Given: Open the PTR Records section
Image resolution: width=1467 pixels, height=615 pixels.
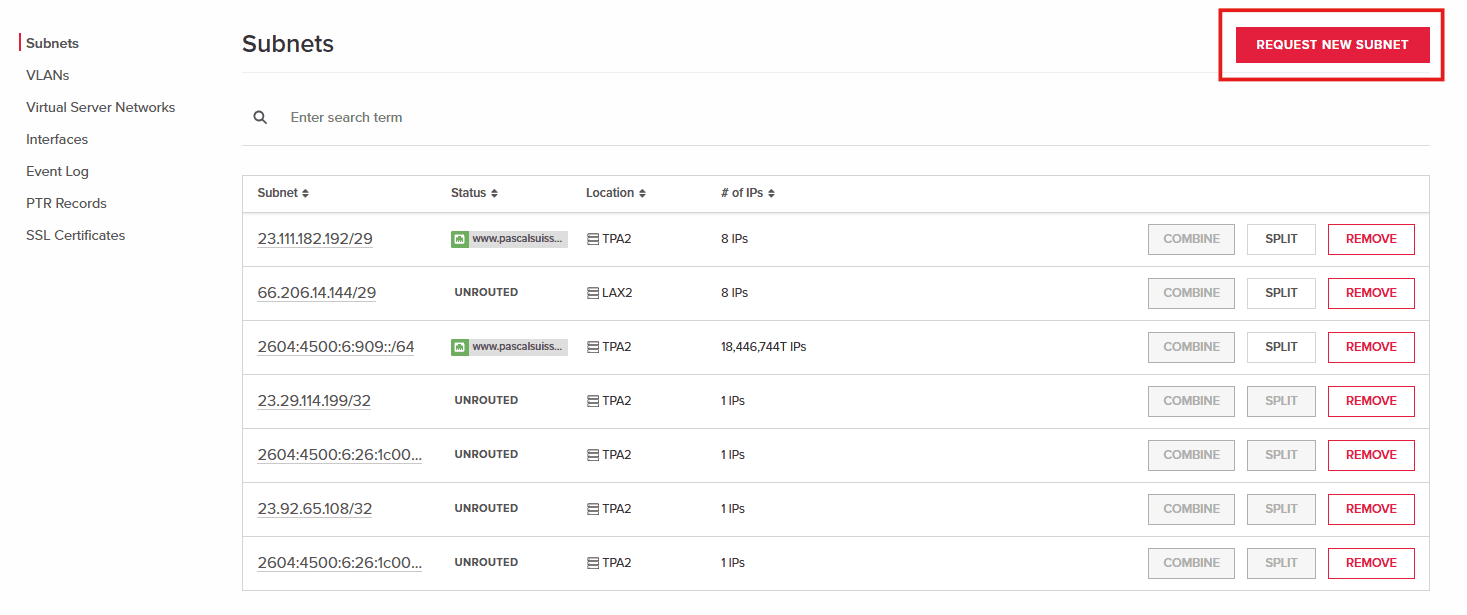Looking at the screenshot, I should click(66, 202).
